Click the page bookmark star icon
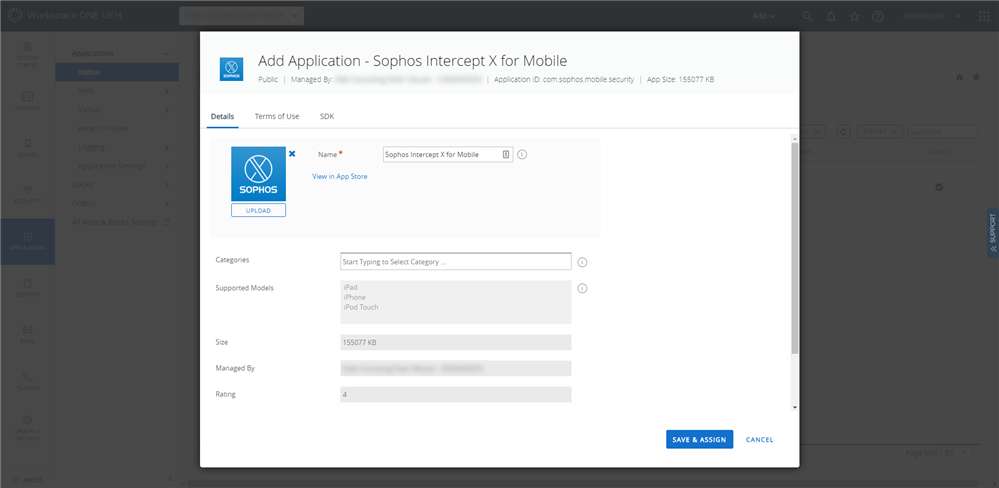 click(976, 77)
